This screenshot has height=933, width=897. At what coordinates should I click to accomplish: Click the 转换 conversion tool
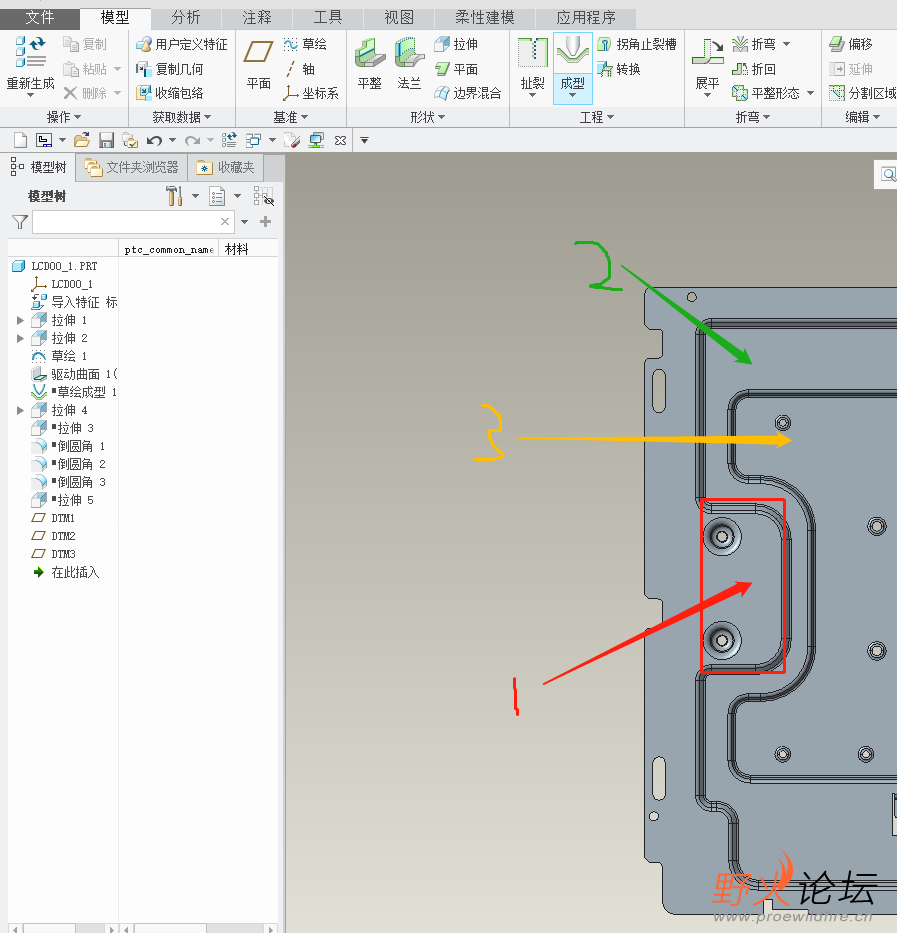pyautogui.click(x=619, y=69)
